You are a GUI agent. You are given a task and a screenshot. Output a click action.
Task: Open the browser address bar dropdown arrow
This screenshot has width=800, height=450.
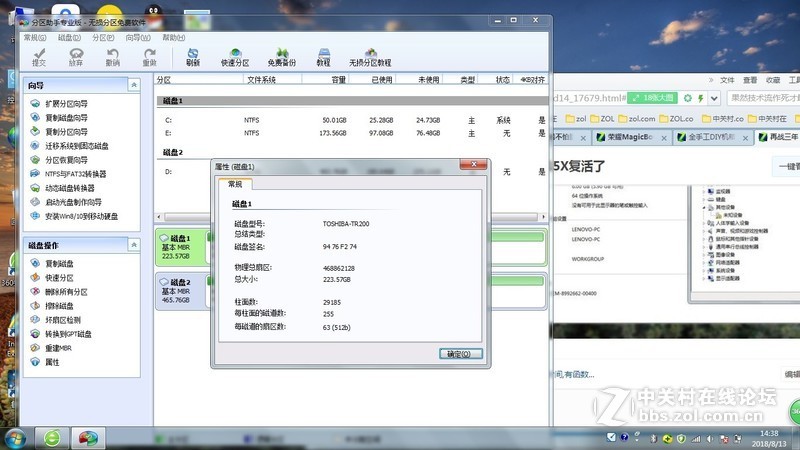click(x=714, y=98)
